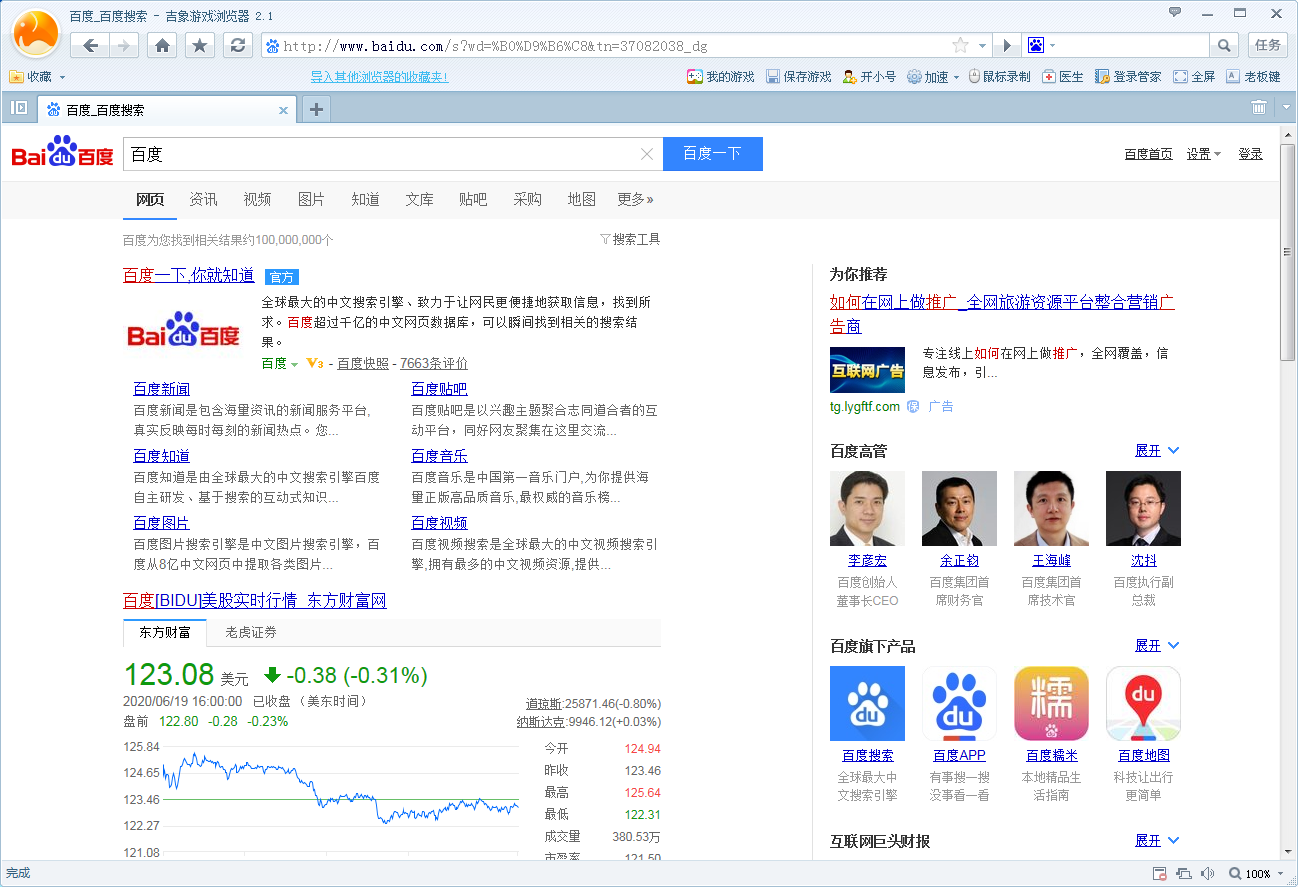Open browser message bubble icon in title bar
Image resolution: width=1298 pixels, height=887 pixels.
[1175, 13]
